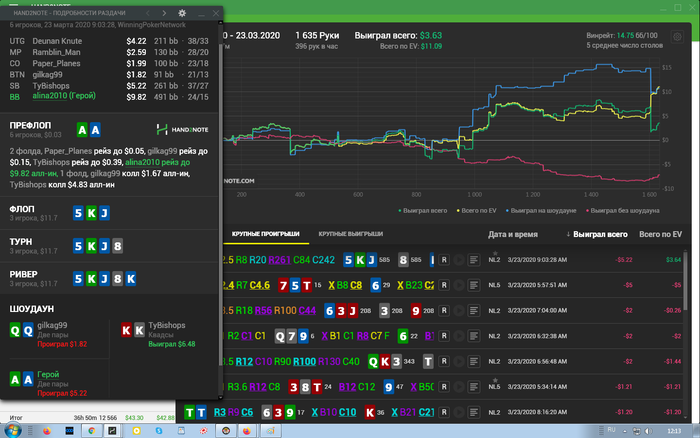Viewport: 700px width, 438px height.
Task: Go to next hand with right arrow
Action: tap(164, 13)
